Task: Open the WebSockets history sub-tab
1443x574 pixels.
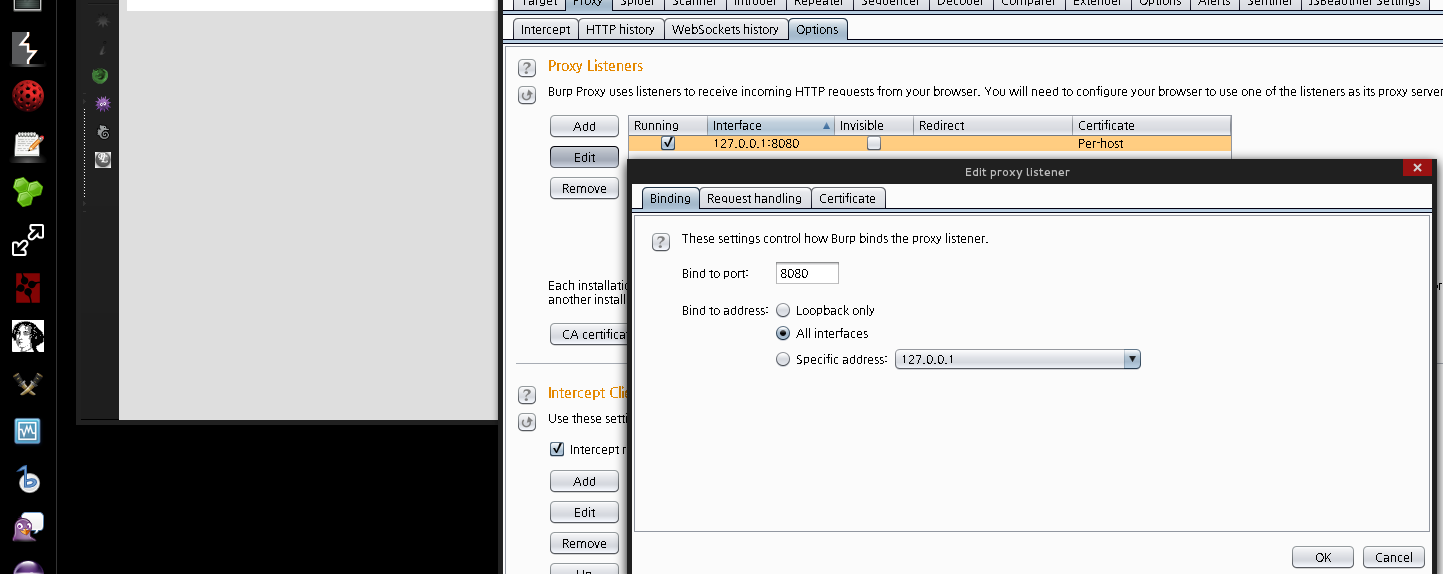Action: (x=725, y=30)
